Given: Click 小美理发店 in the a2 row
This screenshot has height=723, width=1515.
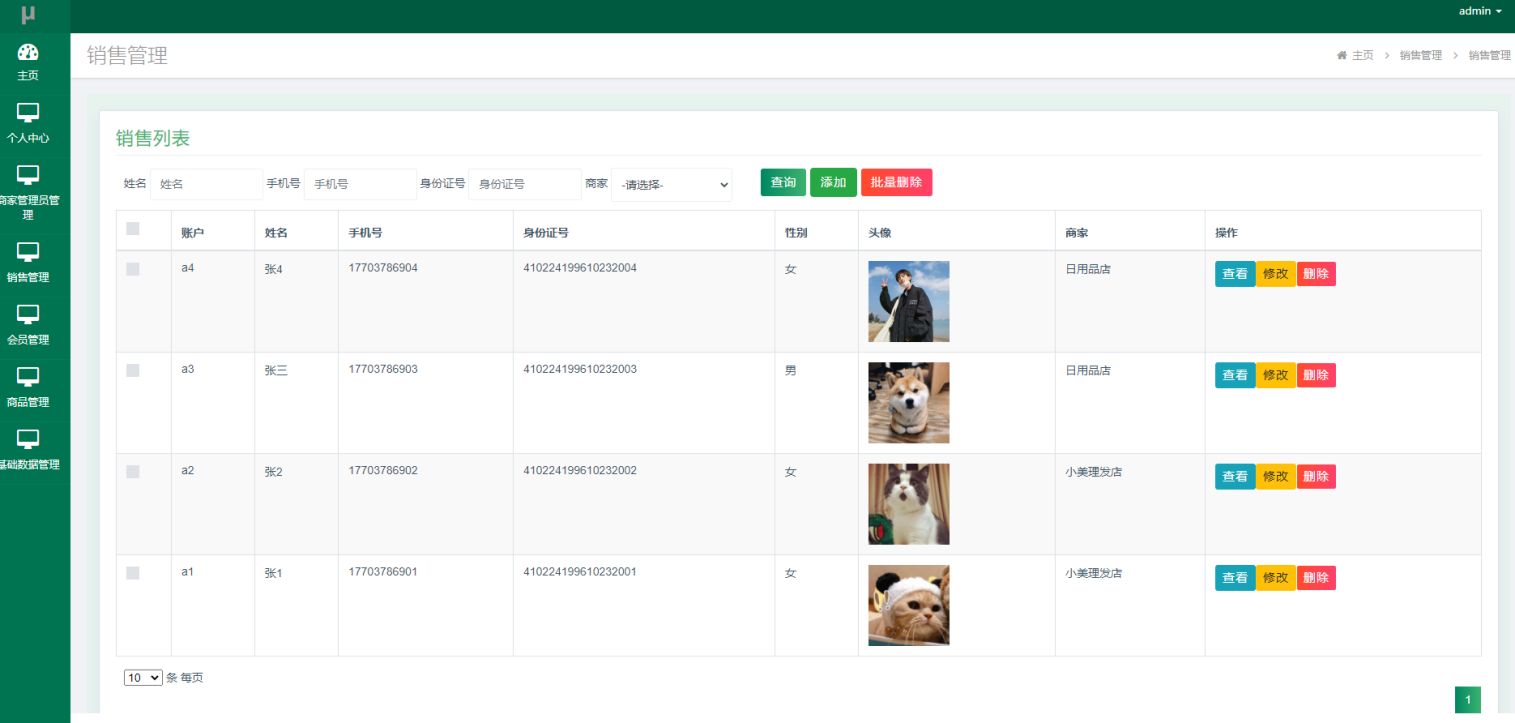Looking at the screenshot, I should pyautogui.click(x=1093, y=472).
